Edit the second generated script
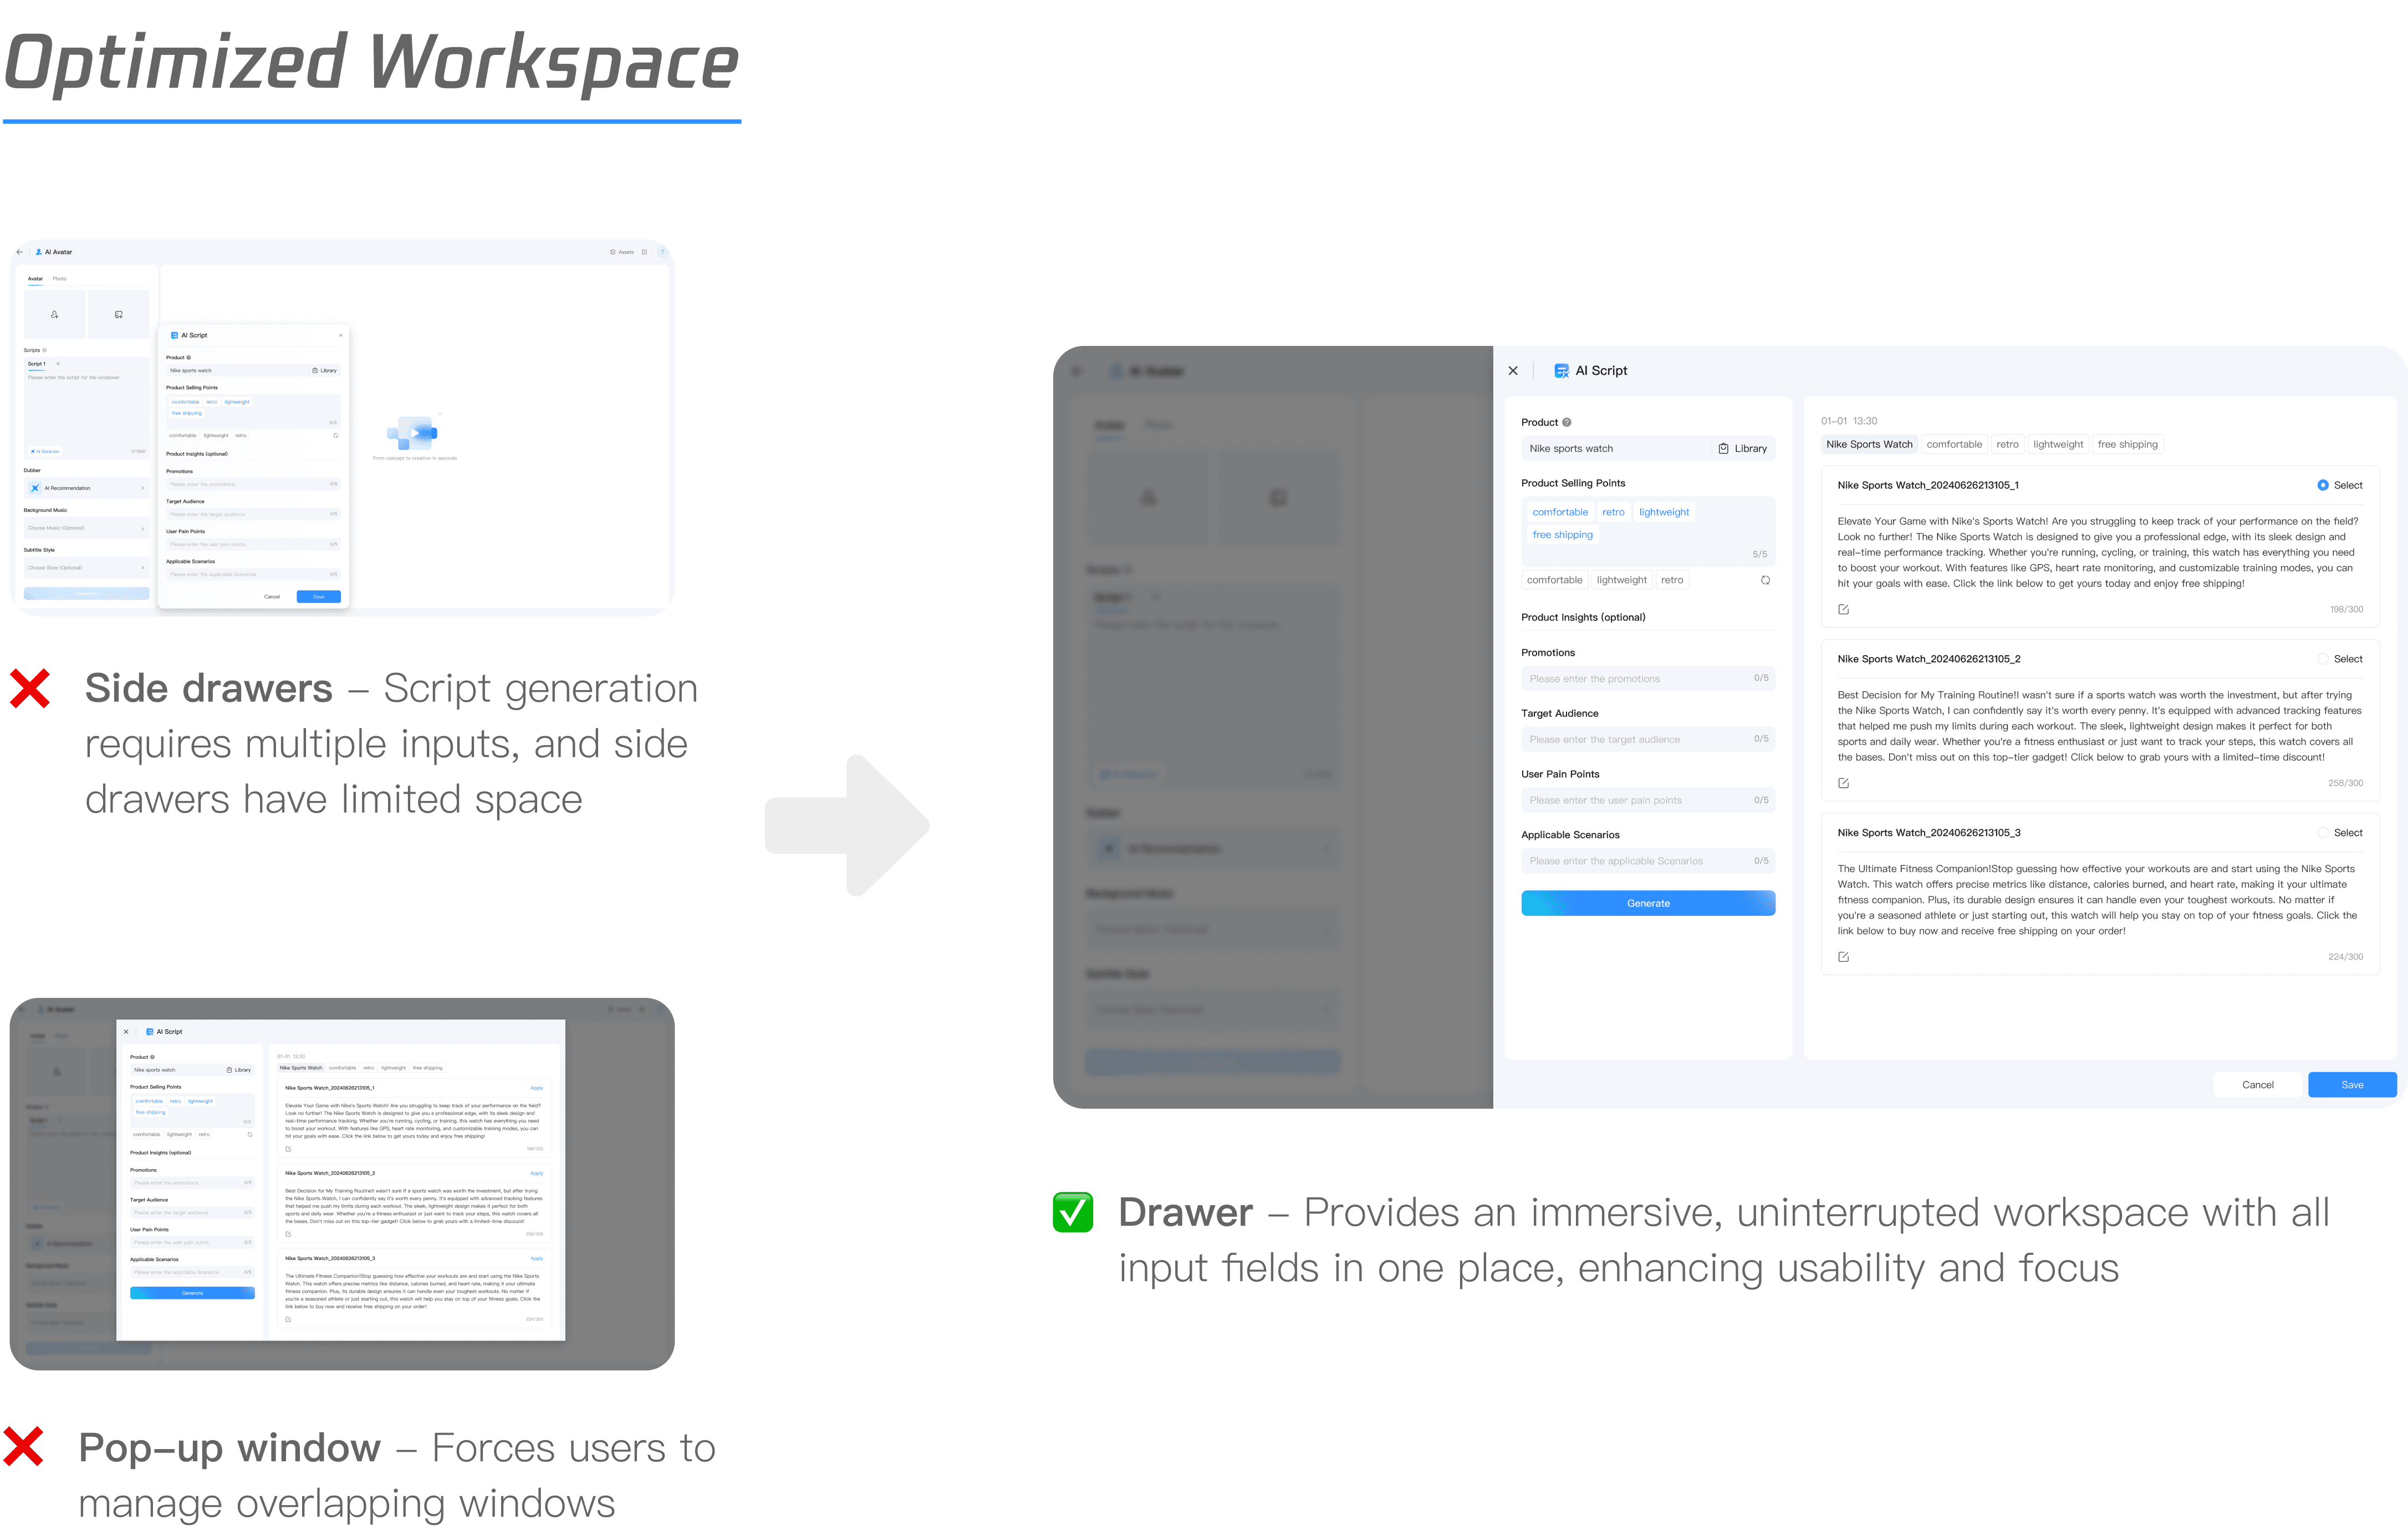 (x=1843, y=783)
